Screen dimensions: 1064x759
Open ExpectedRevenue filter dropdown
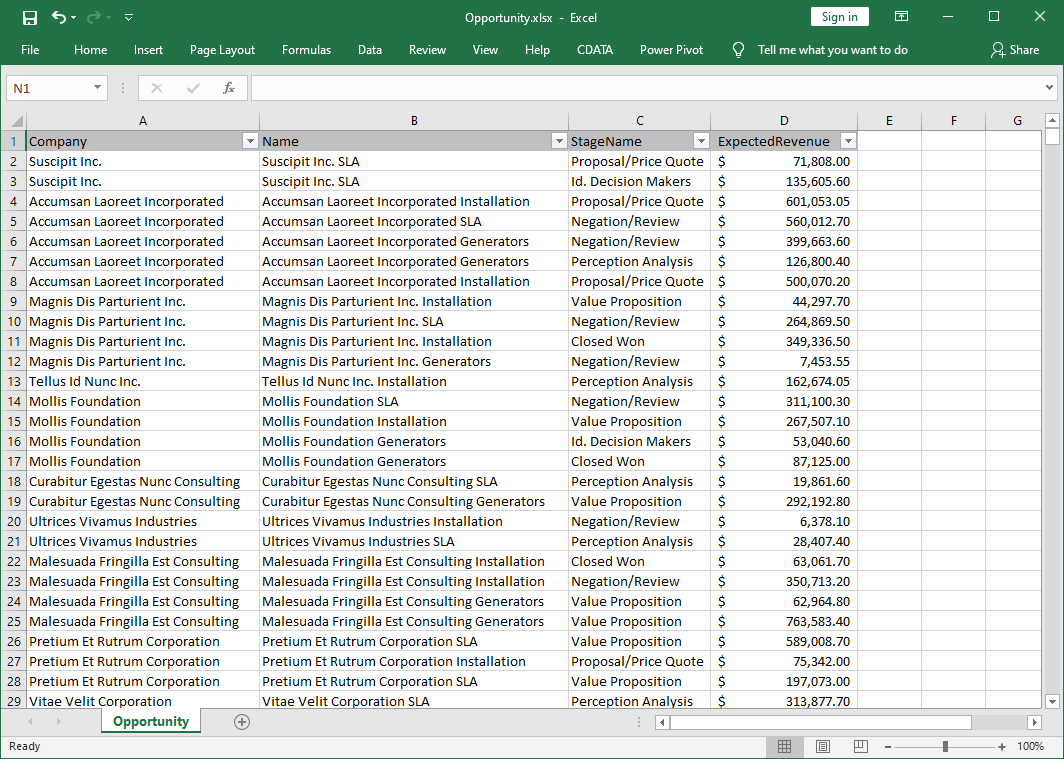(848, 141)
